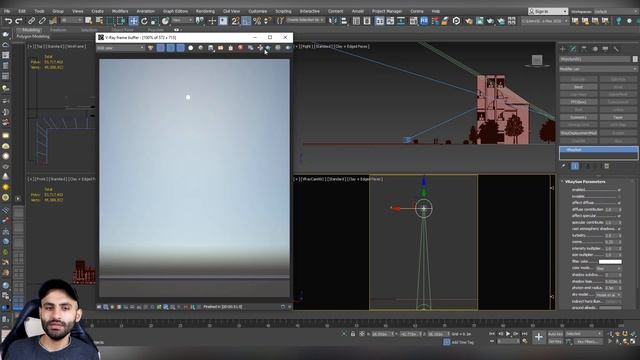Open the Modifier List dropdown

(598, 69)
